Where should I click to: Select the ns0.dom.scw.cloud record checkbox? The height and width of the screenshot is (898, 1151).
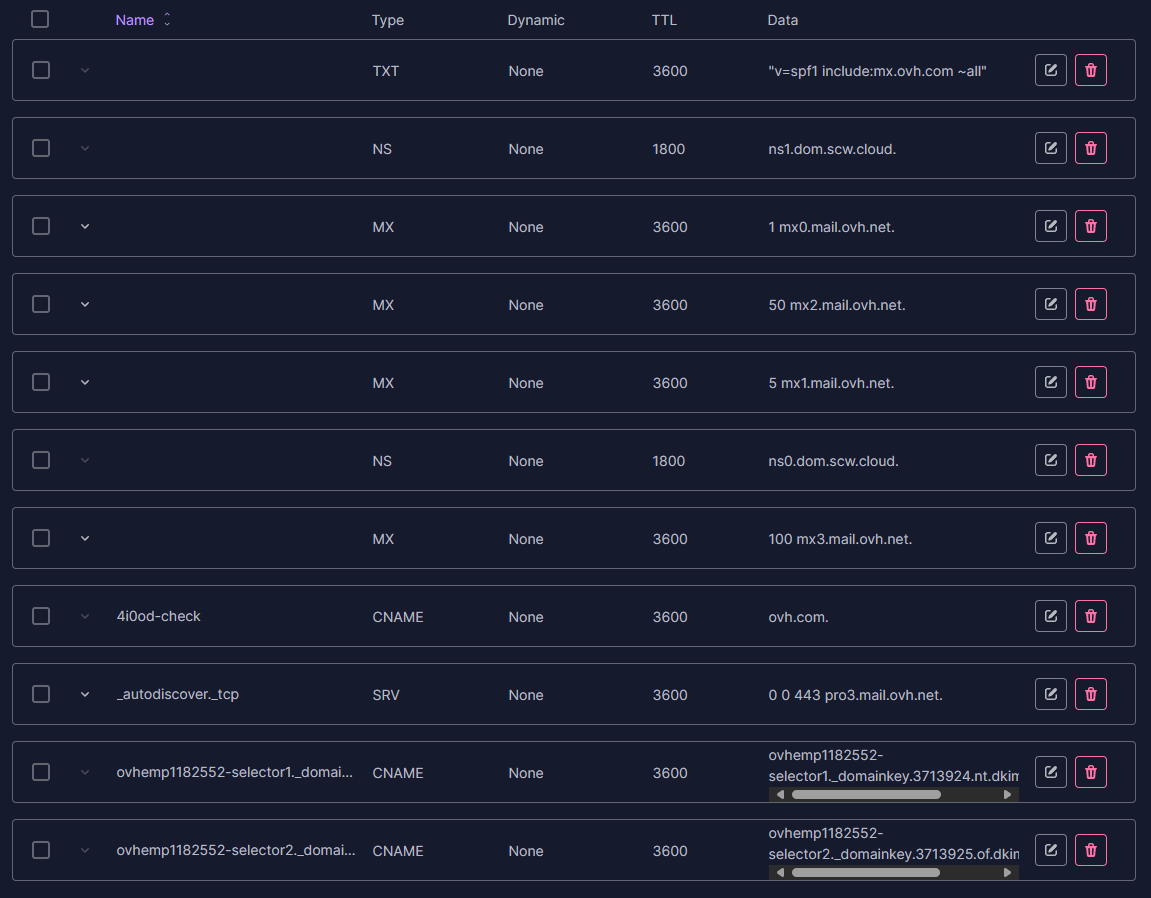pos(41,460)
